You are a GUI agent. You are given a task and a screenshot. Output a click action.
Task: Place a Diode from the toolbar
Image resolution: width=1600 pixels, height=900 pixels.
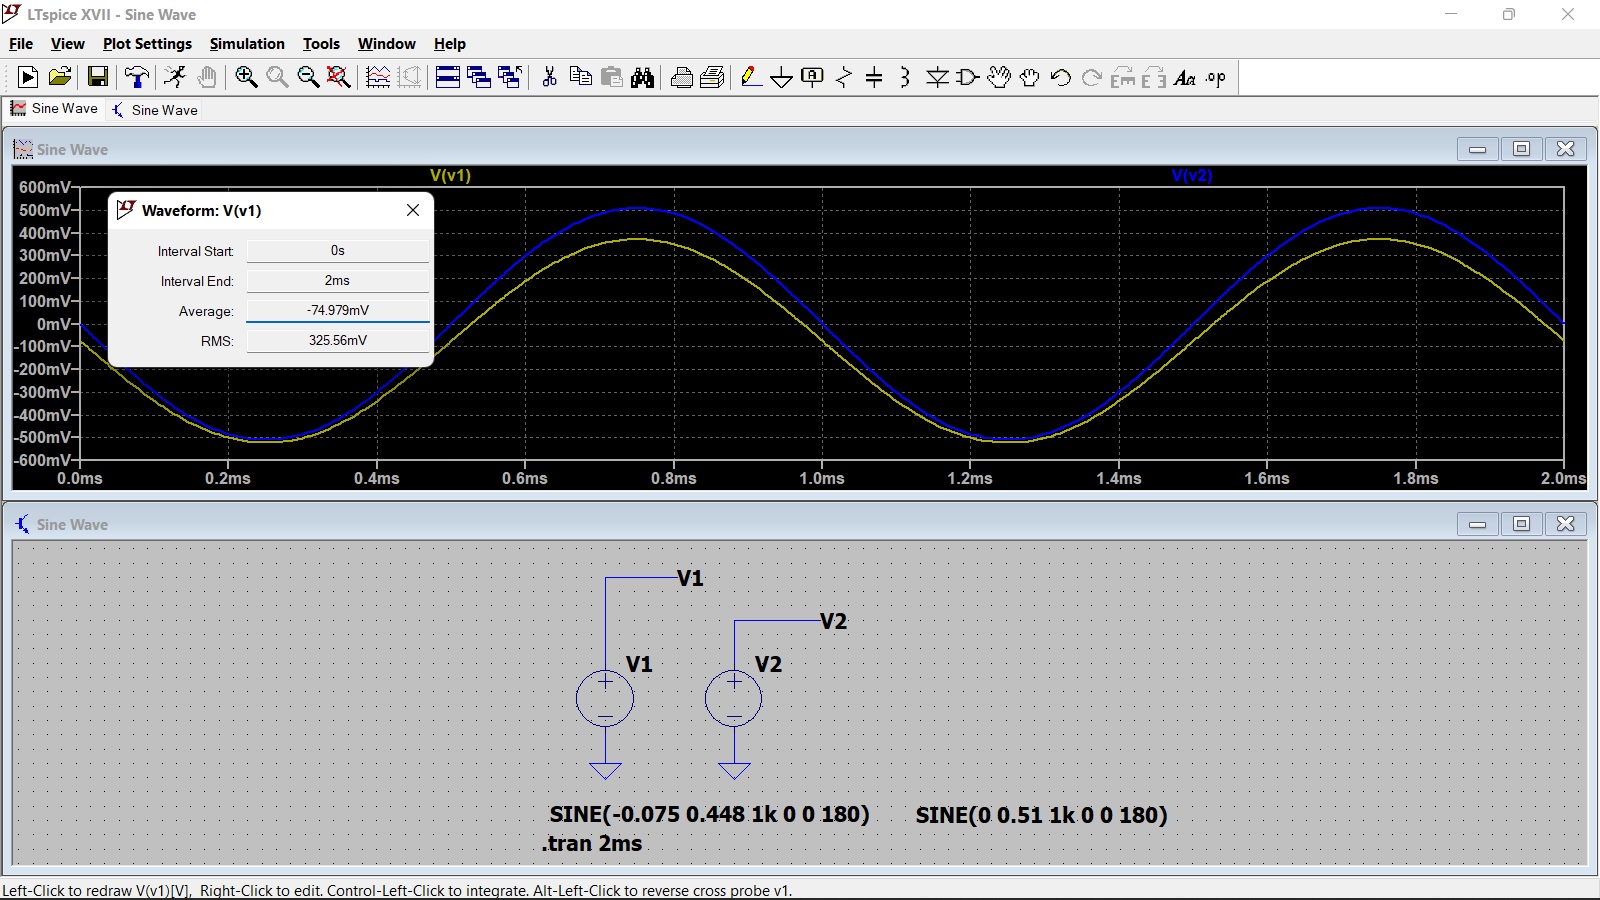pos(937,77)
